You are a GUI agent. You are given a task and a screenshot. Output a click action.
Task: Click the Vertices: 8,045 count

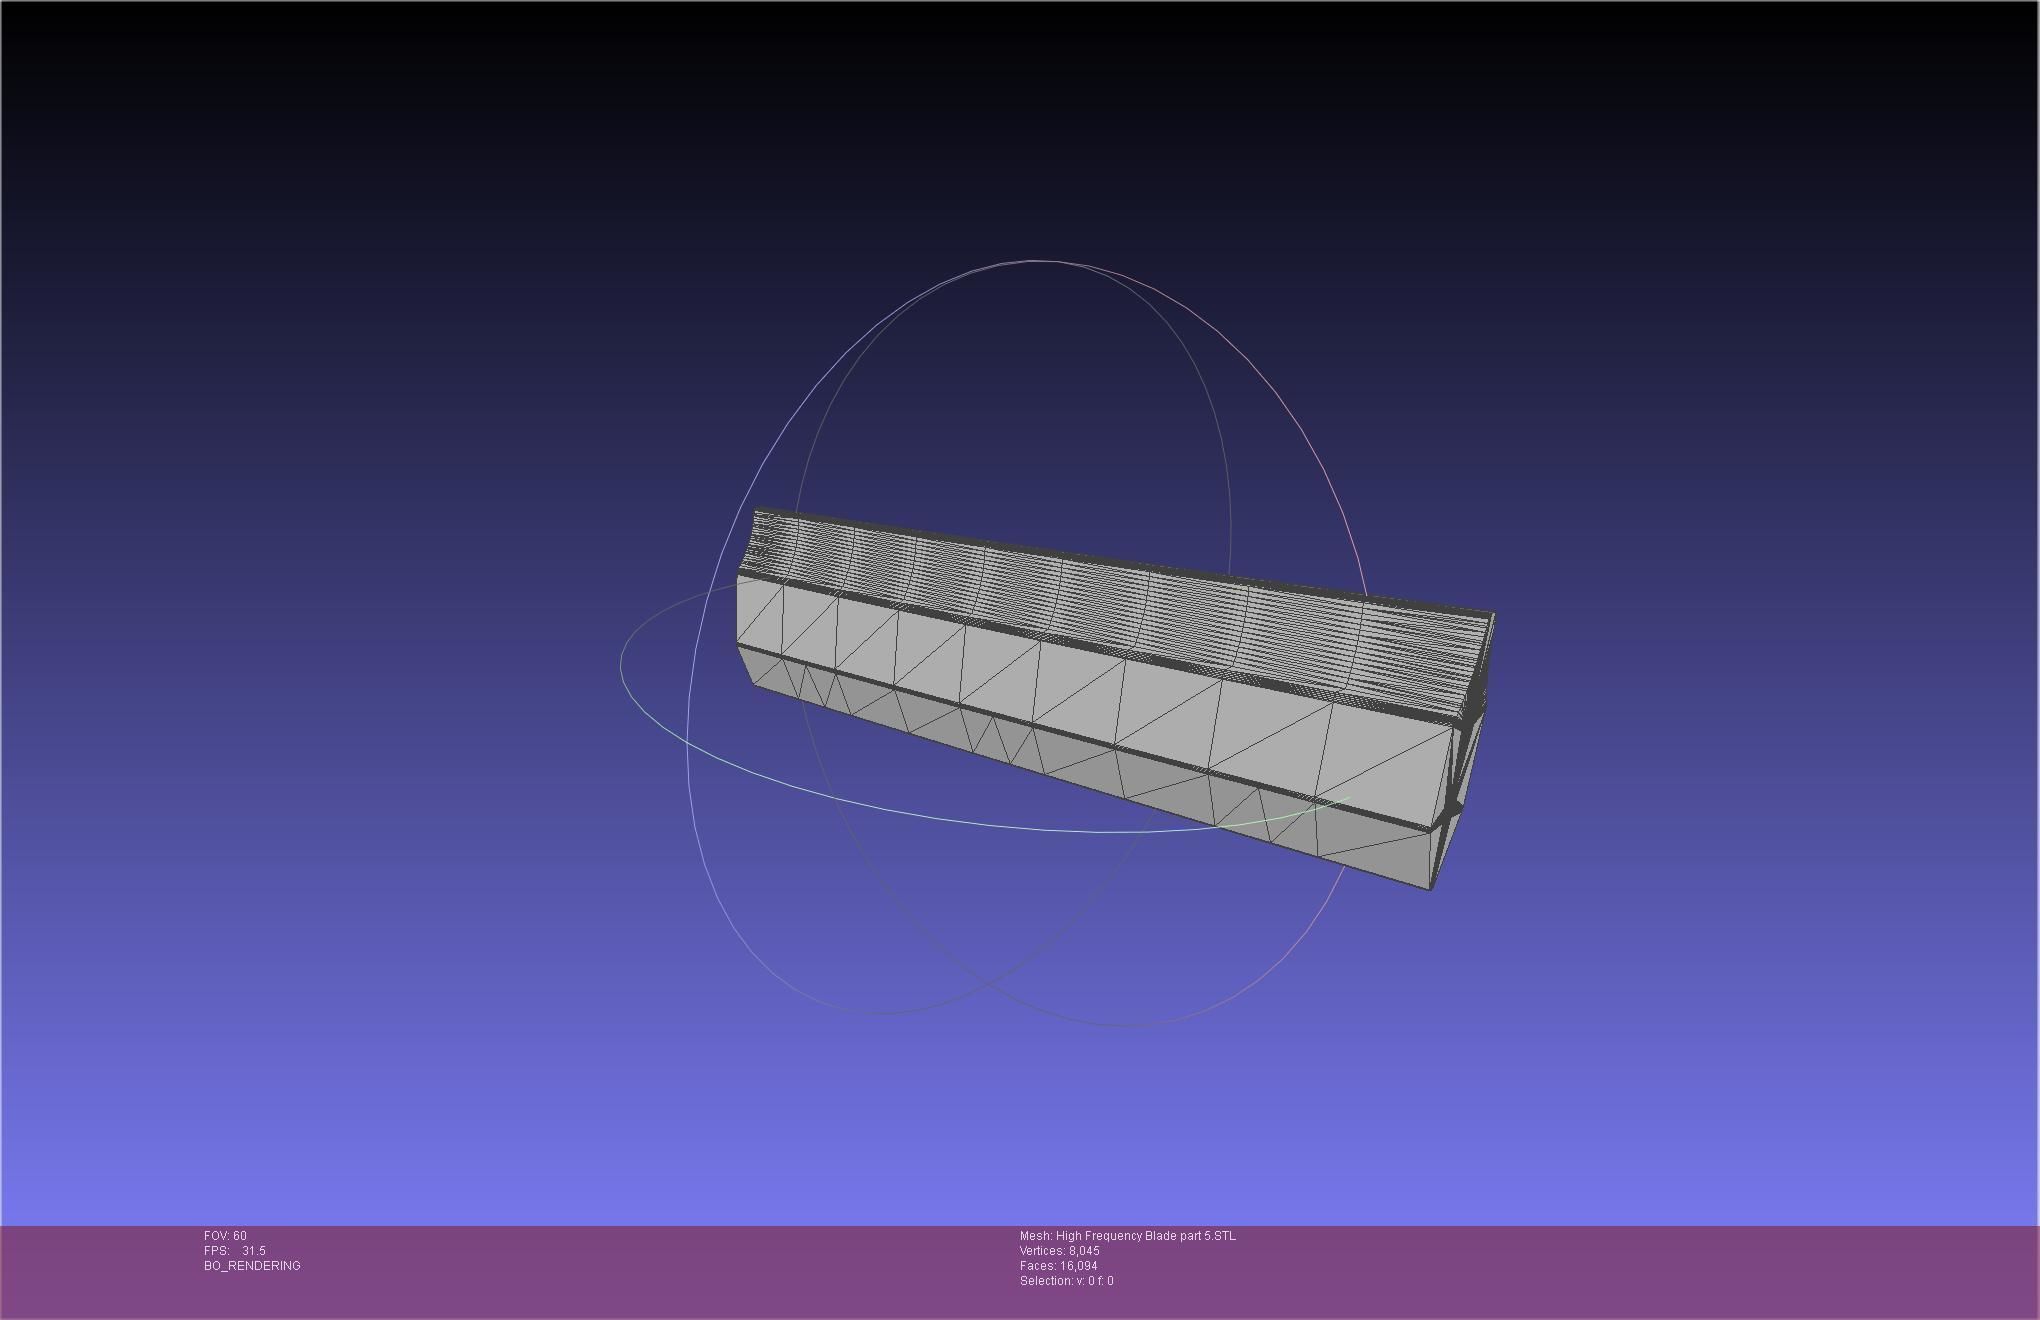(1059, 1251)
